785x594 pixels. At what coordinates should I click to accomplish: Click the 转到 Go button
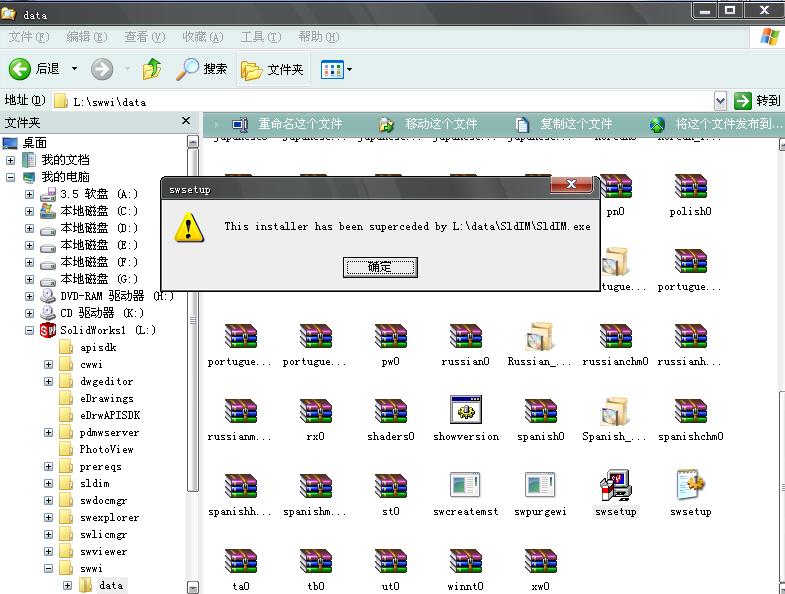point(757,101)
